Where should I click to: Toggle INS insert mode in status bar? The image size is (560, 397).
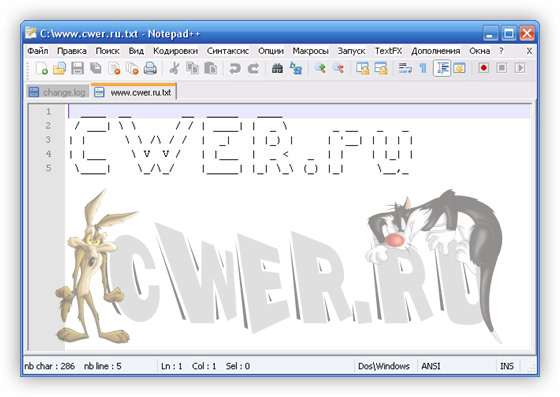click(507, 366)
